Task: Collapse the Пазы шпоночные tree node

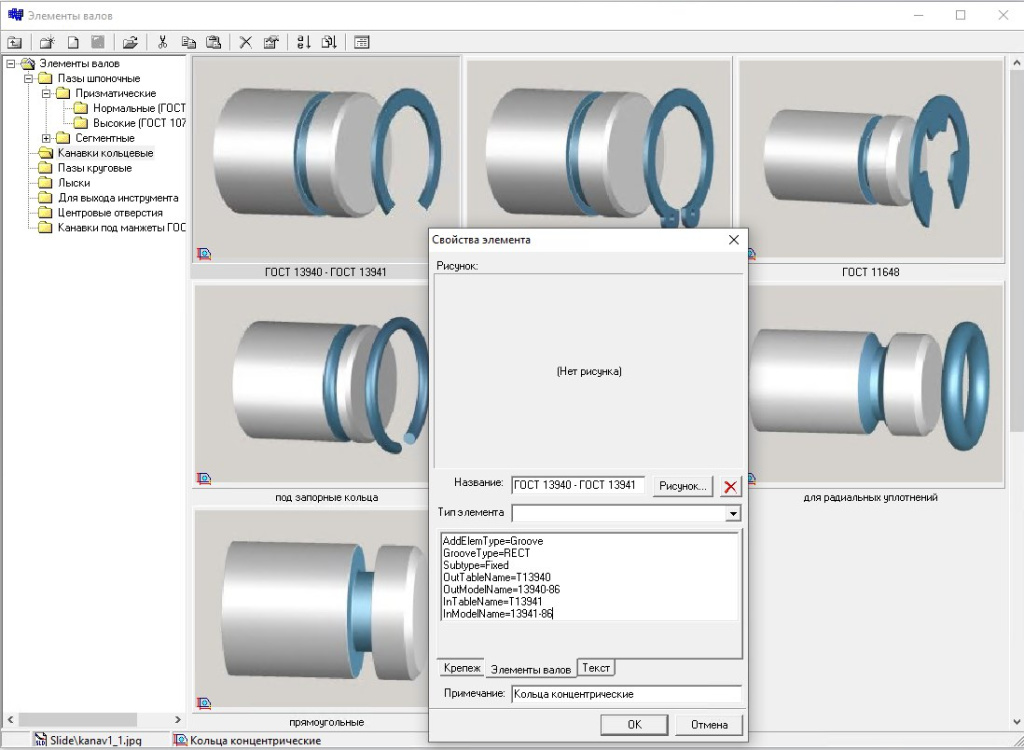Action: click(x=28, y=78)
